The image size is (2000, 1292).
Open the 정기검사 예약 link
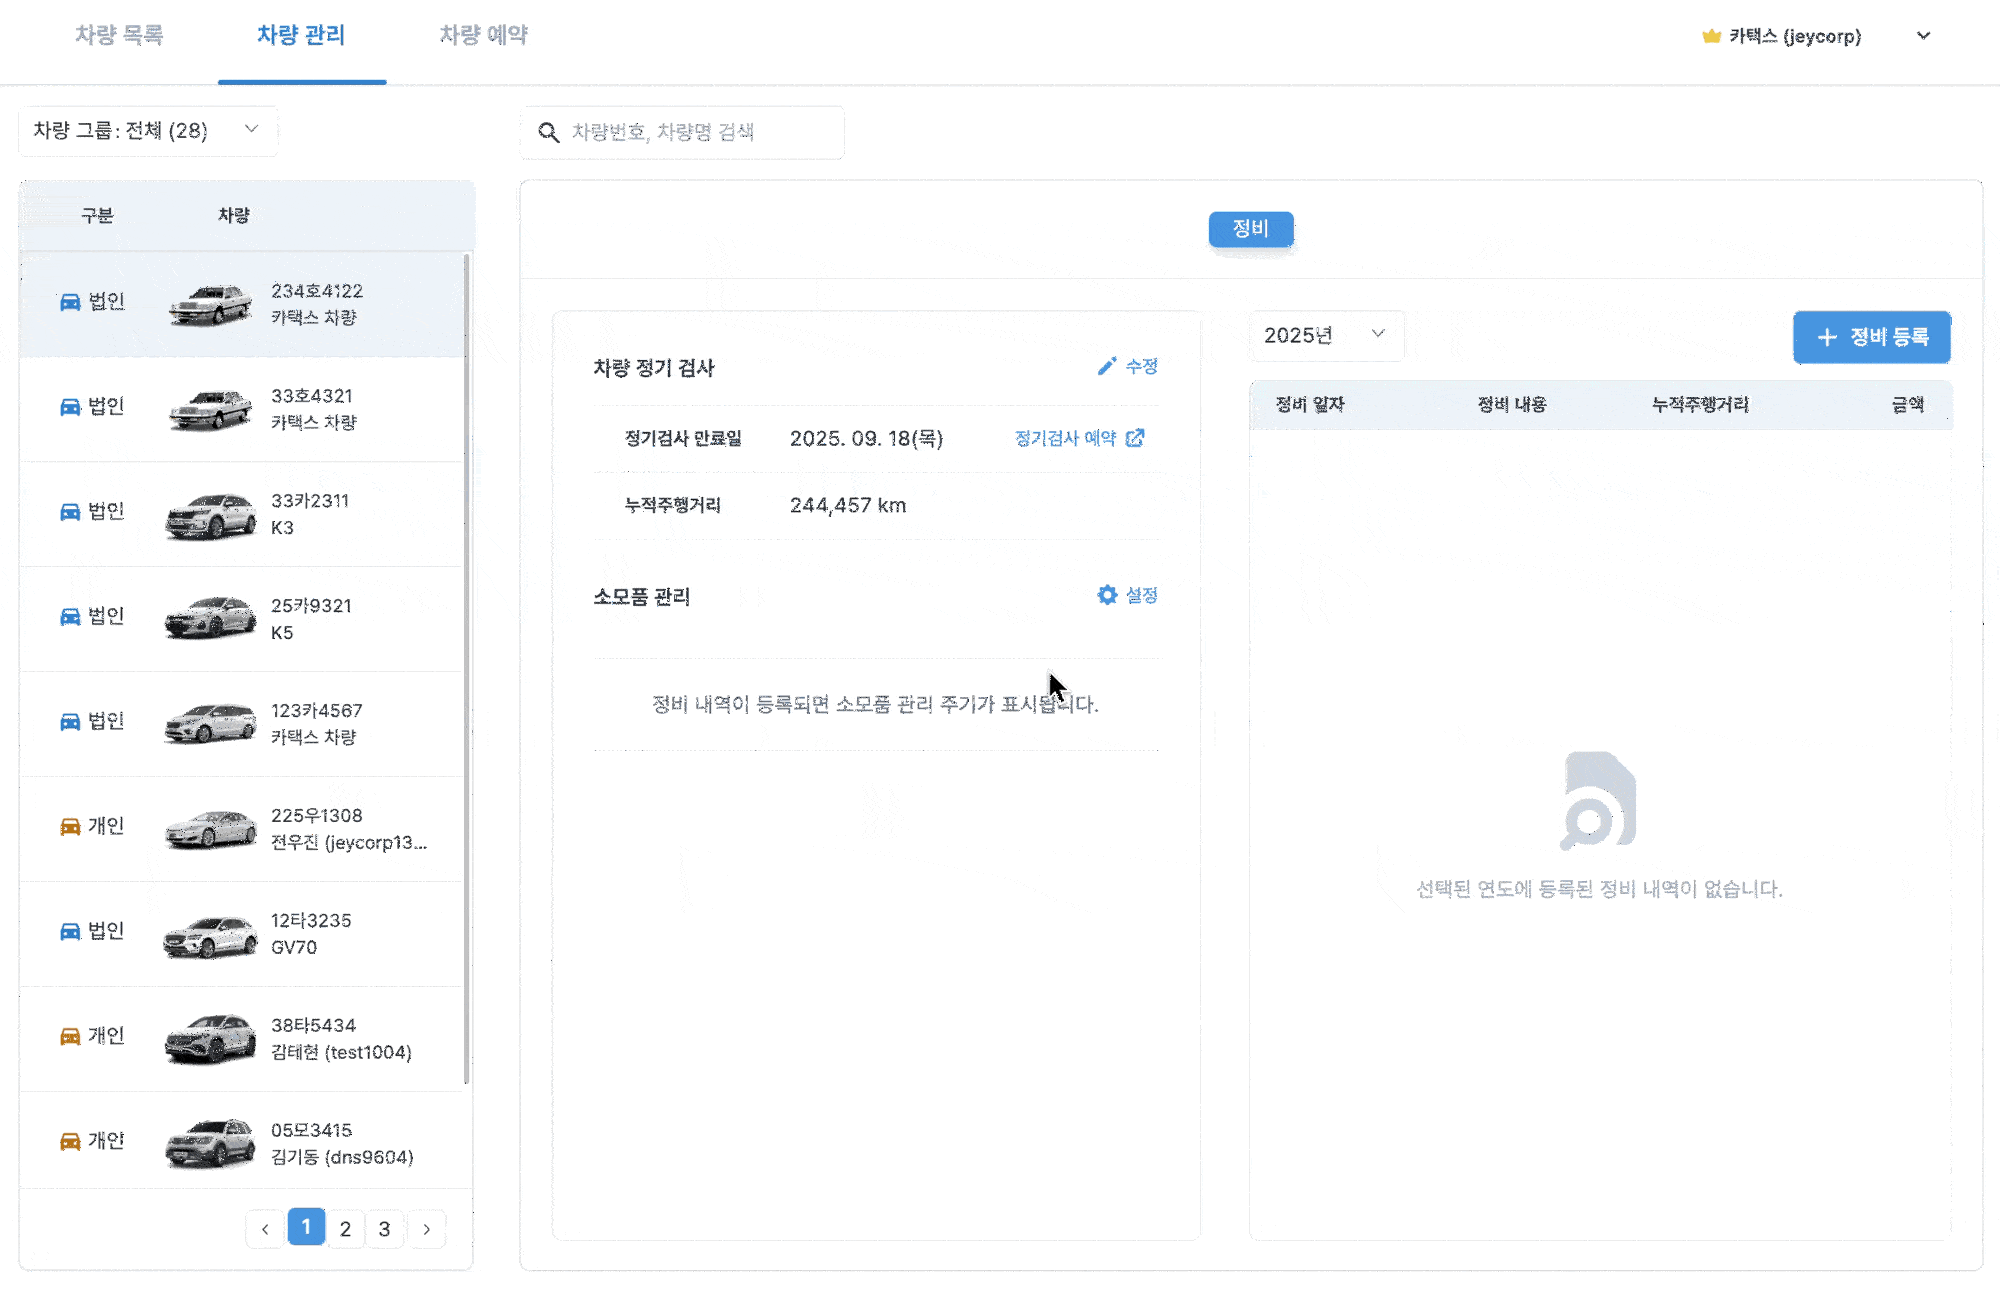point(1065,438)
